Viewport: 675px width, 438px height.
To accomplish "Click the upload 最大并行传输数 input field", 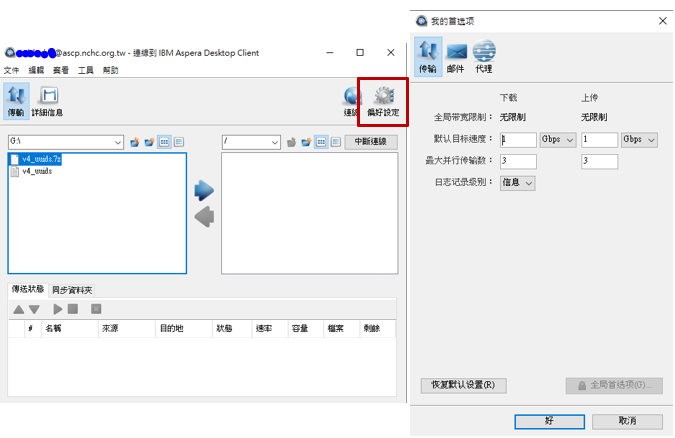I will click(x=599, y=161).
